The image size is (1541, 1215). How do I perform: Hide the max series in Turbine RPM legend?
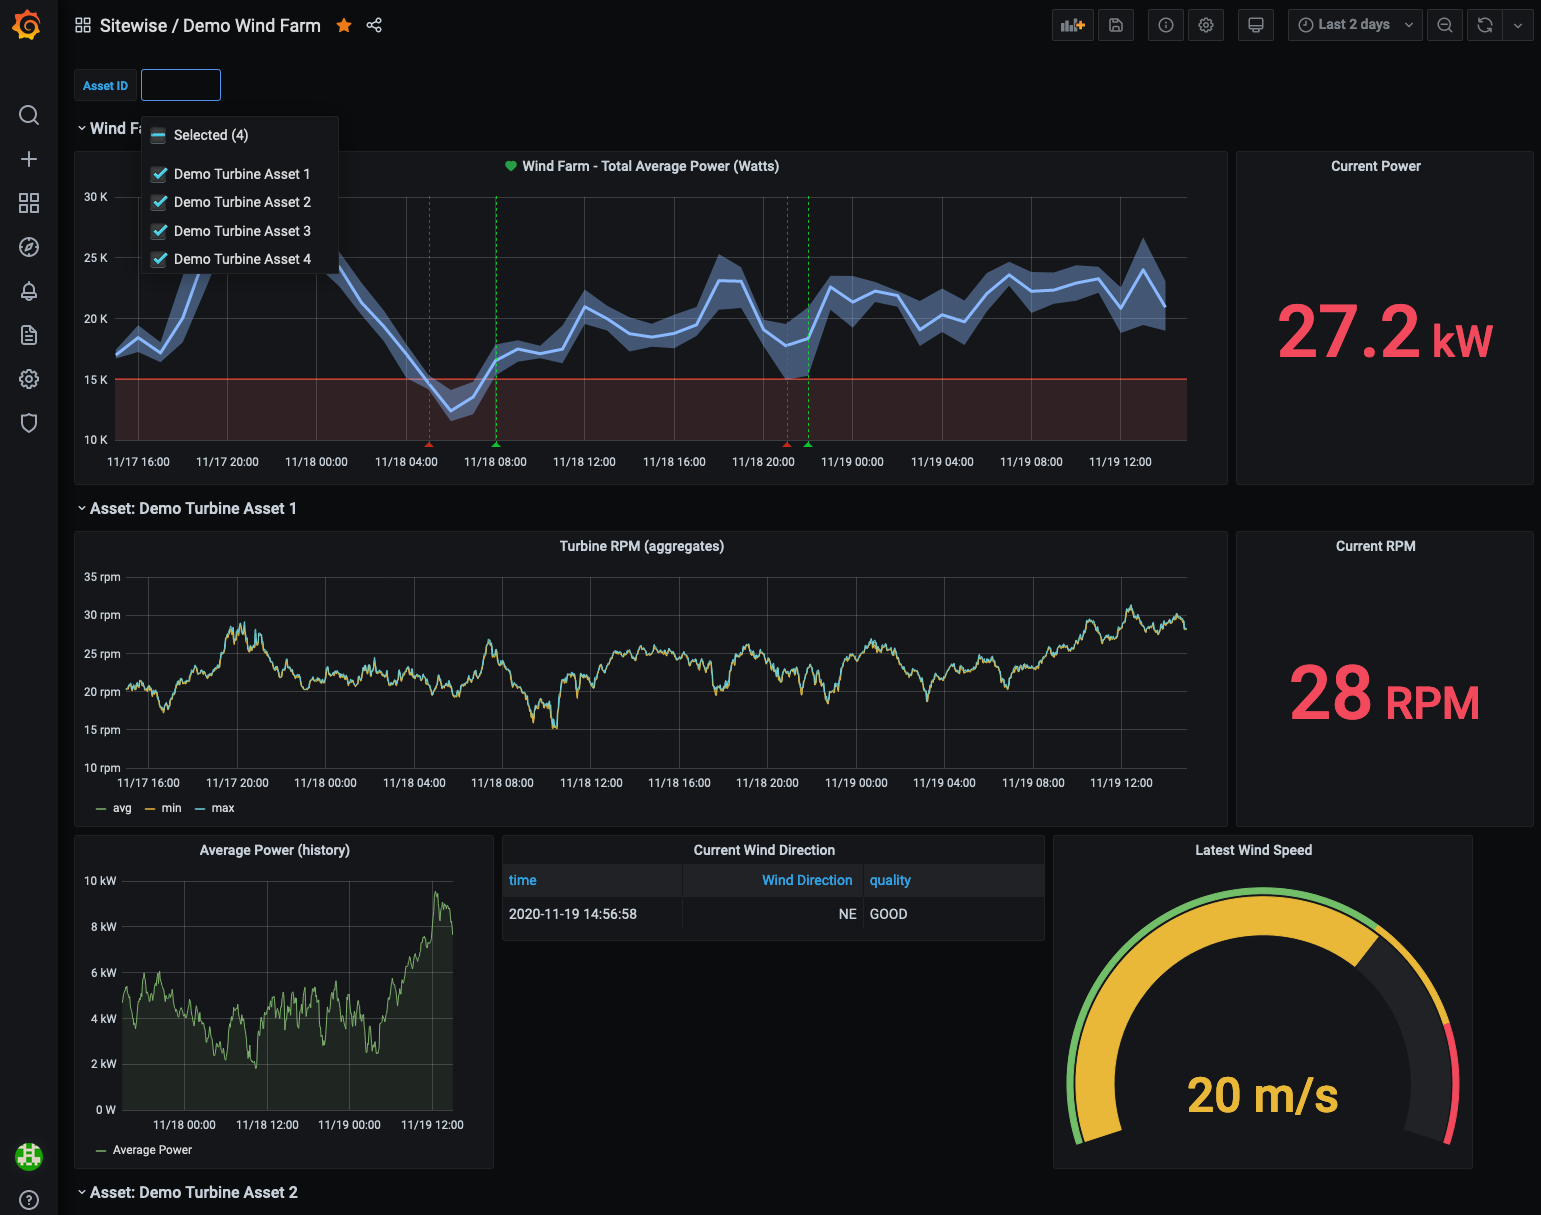222,807
